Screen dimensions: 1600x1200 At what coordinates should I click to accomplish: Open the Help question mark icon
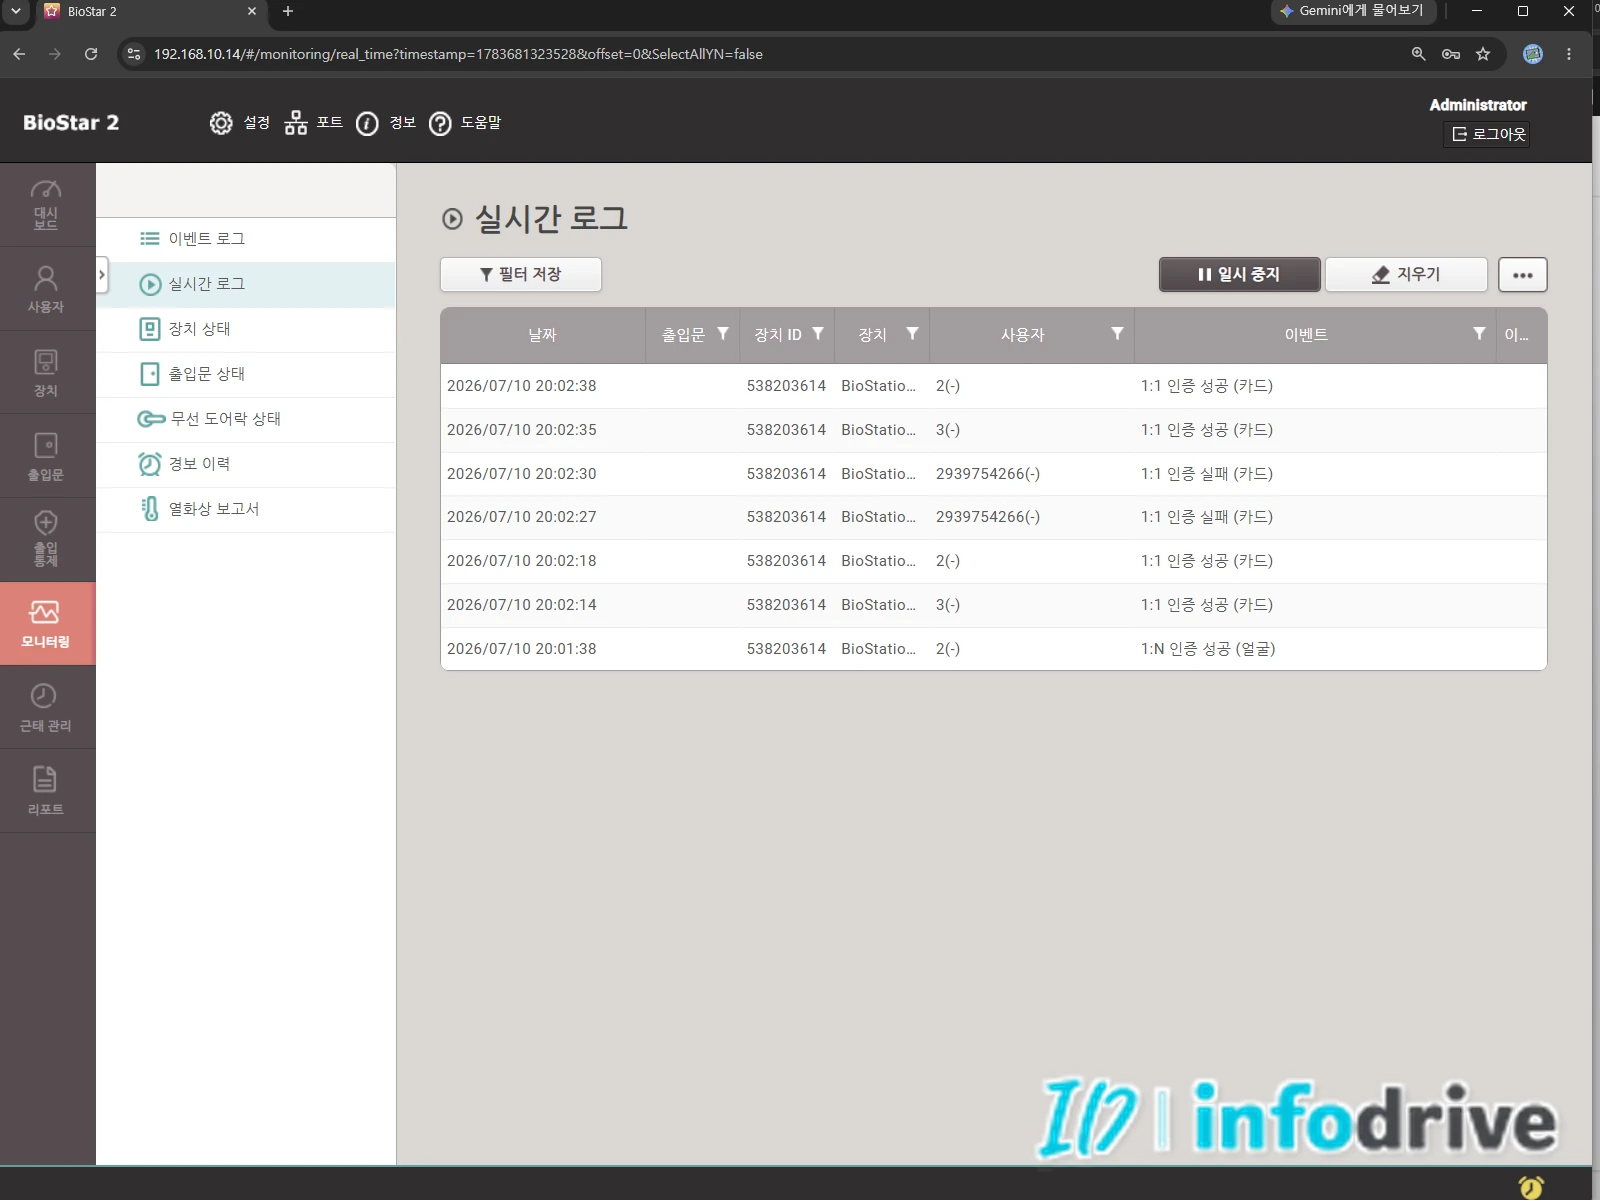(440, 123)
